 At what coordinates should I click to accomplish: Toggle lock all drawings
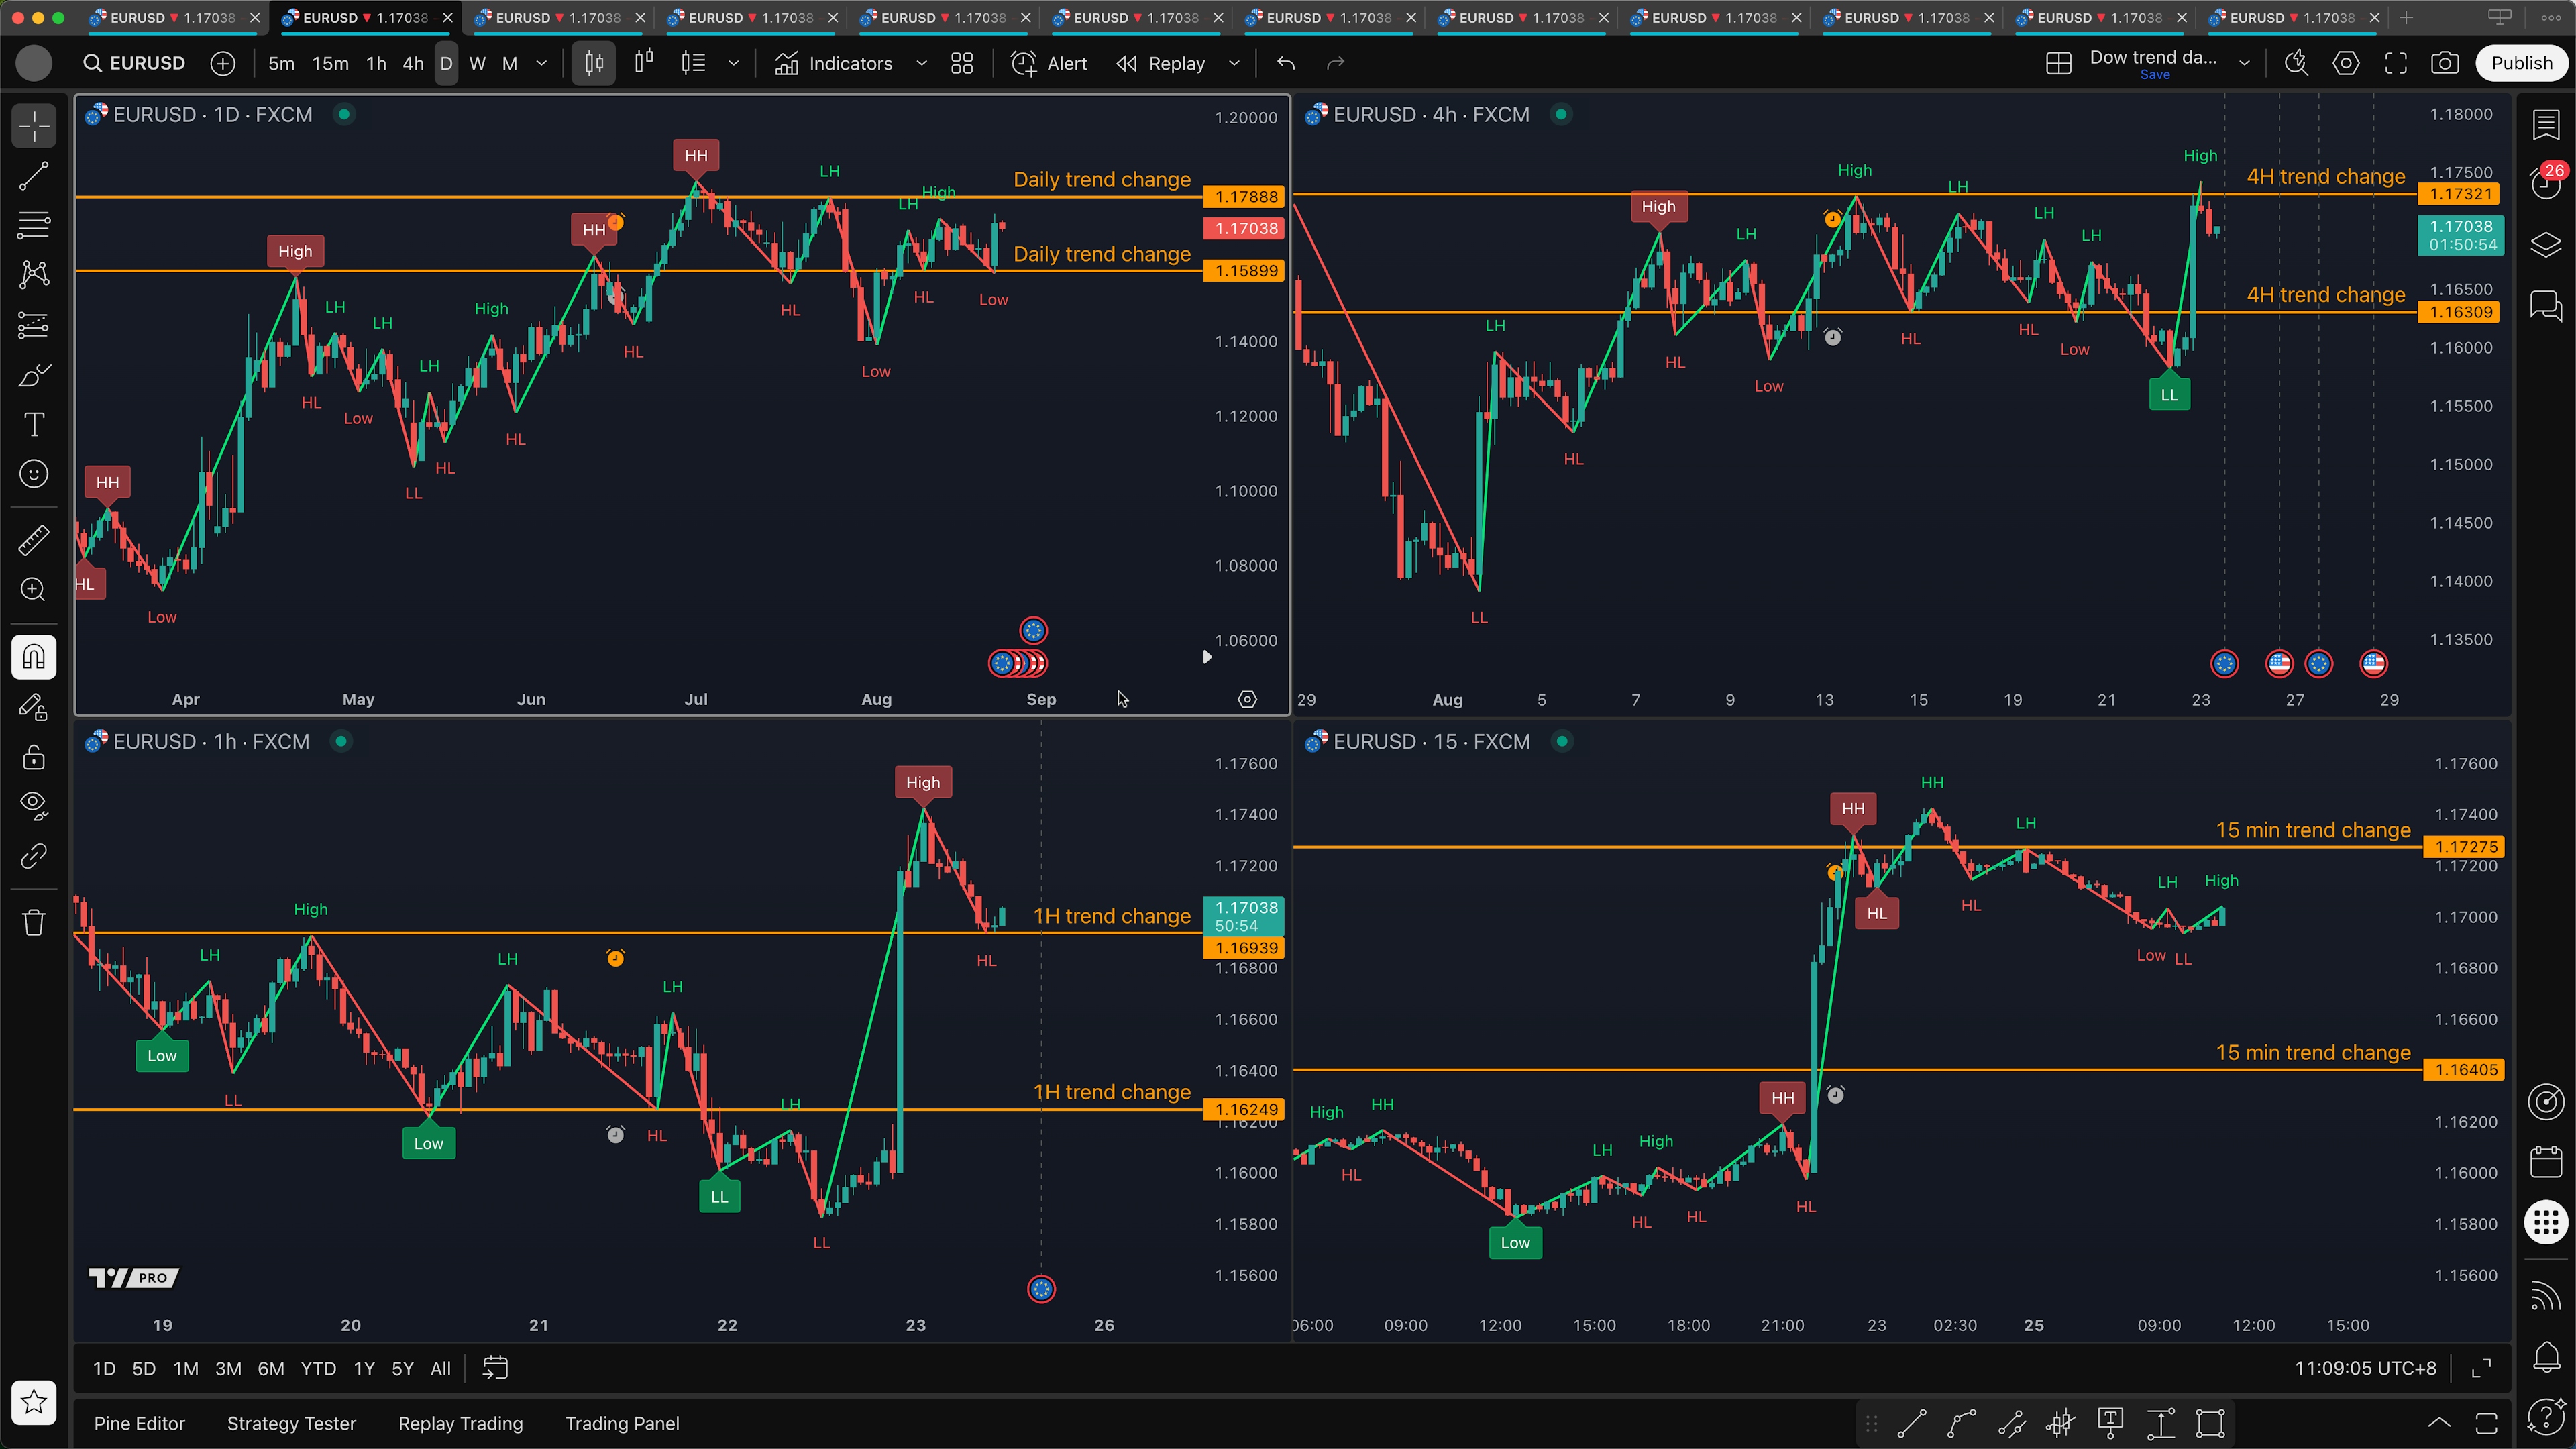click(34, 756)
